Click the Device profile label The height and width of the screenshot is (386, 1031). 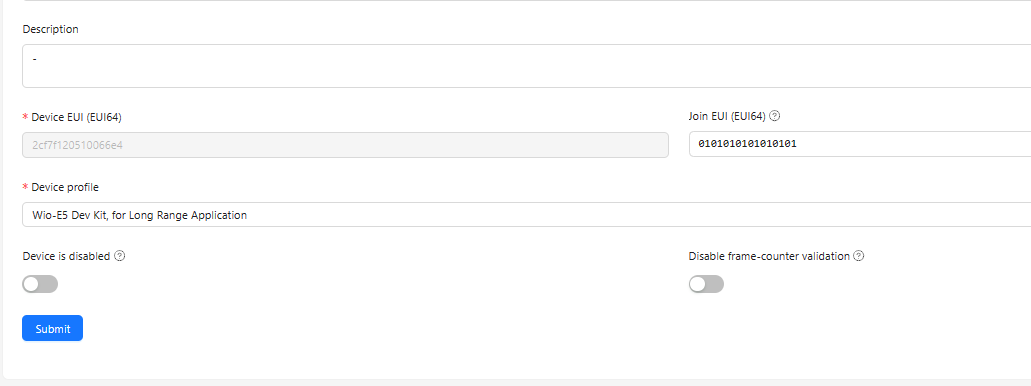(x=65, y=187)
